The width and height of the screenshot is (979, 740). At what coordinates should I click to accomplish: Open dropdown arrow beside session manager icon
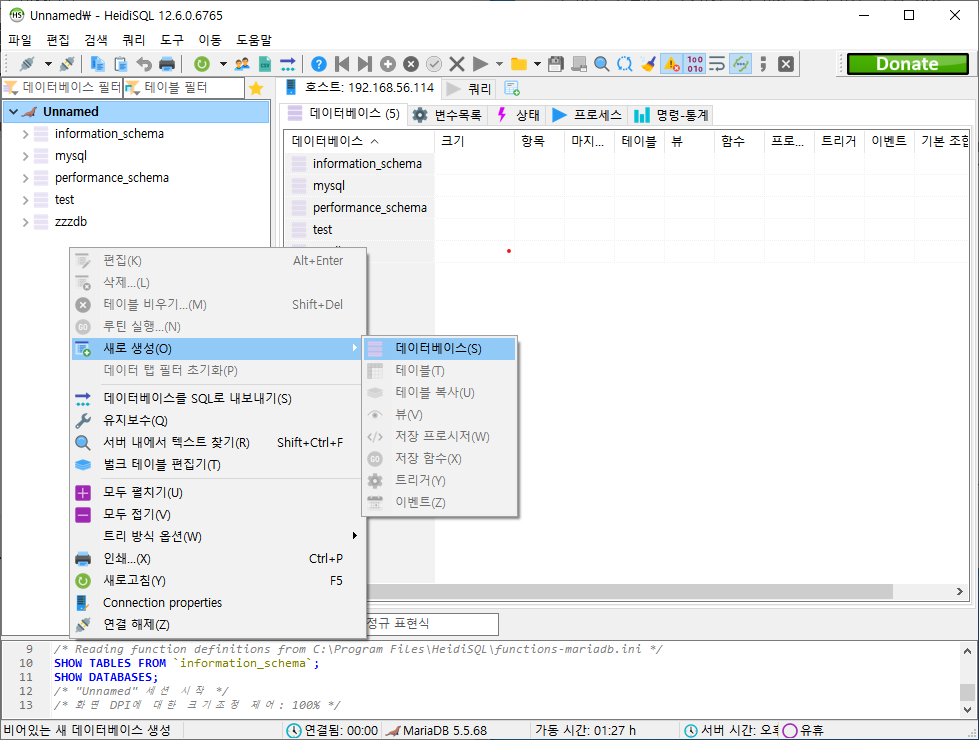tap(48, 64)
